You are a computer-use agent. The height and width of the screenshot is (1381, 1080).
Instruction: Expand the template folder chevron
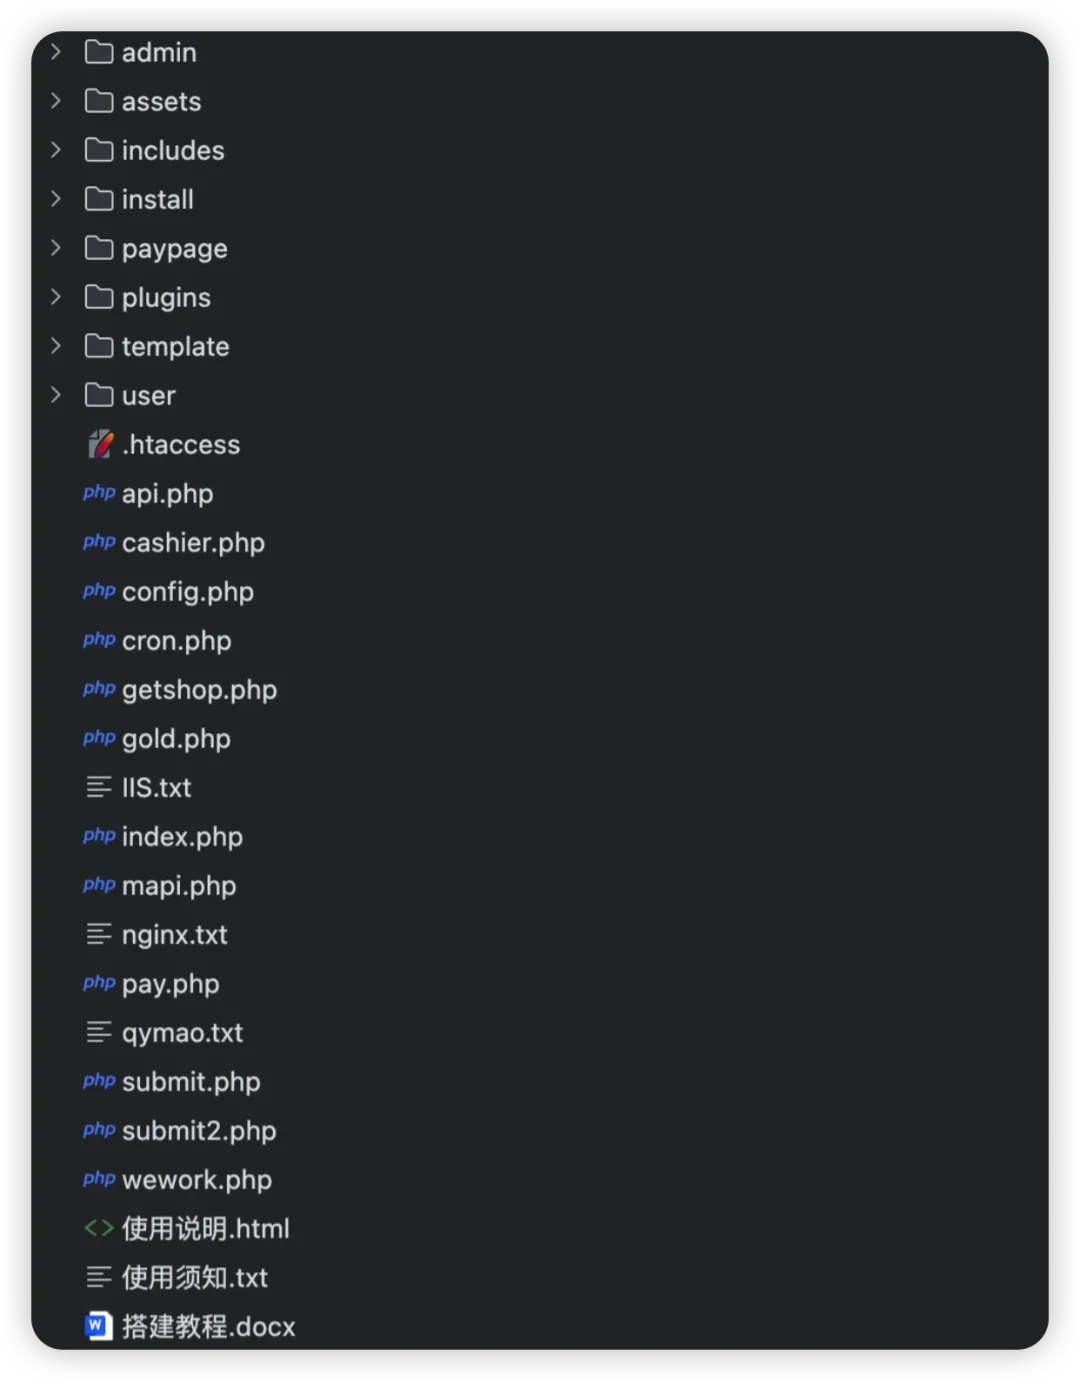point(56,346)
